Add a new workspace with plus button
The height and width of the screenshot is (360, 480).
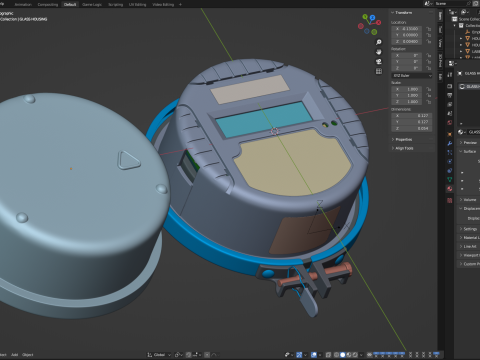point(180,4)
